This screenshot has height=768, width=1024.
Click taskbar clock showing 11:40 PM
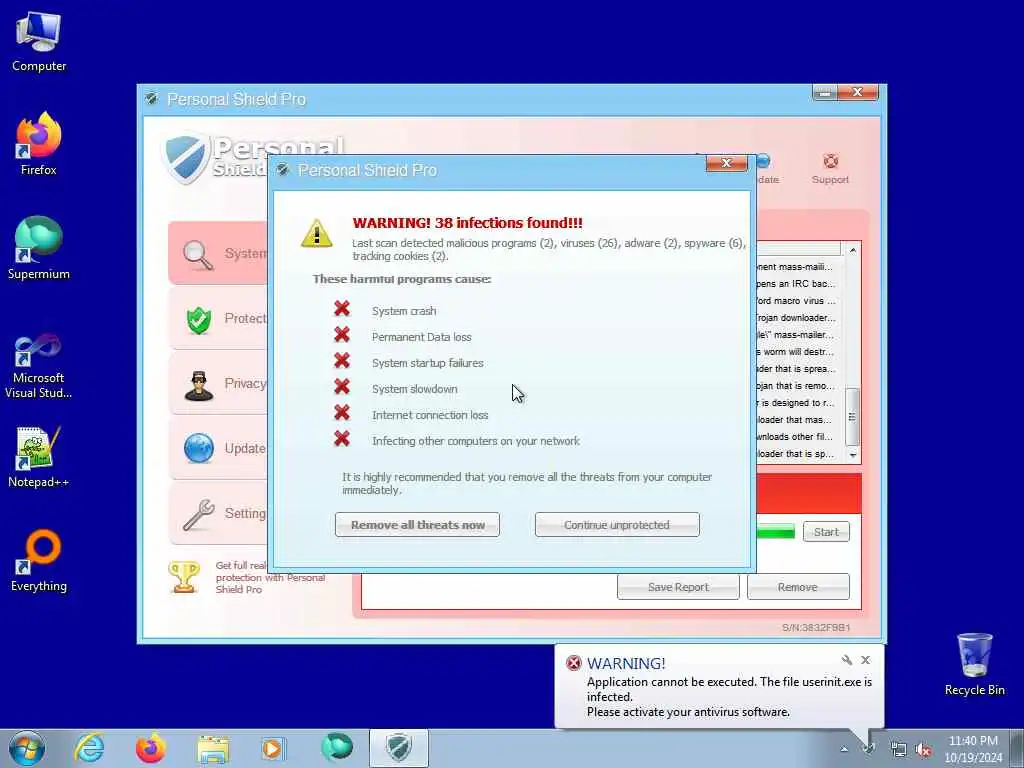coord(973,748)
